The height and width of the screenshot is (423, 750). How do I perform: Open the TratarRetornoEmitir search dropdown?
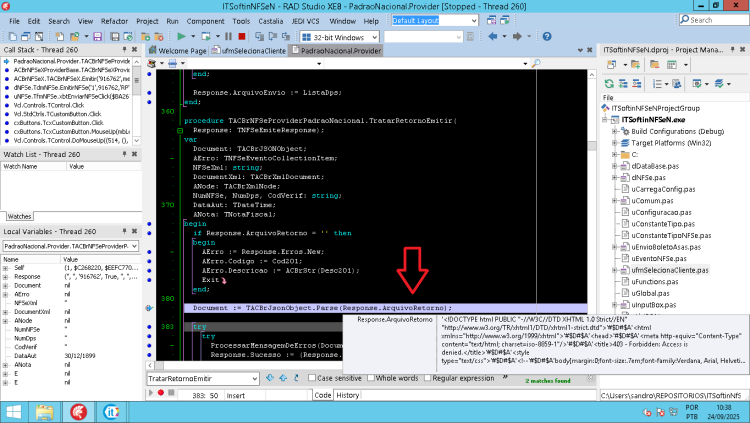[x=254, y=378]
